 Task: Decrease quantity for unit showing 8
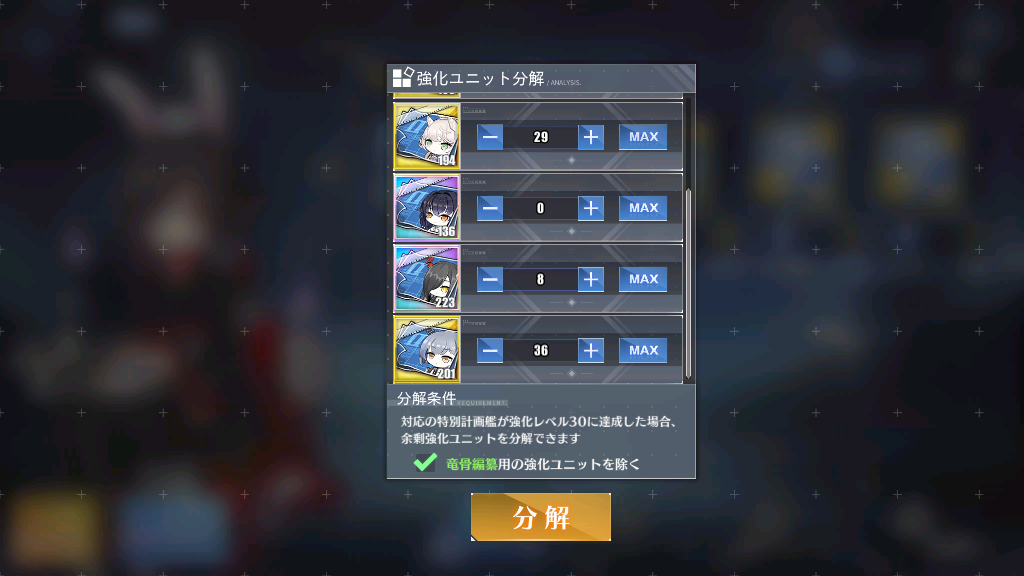click(490, 280)
